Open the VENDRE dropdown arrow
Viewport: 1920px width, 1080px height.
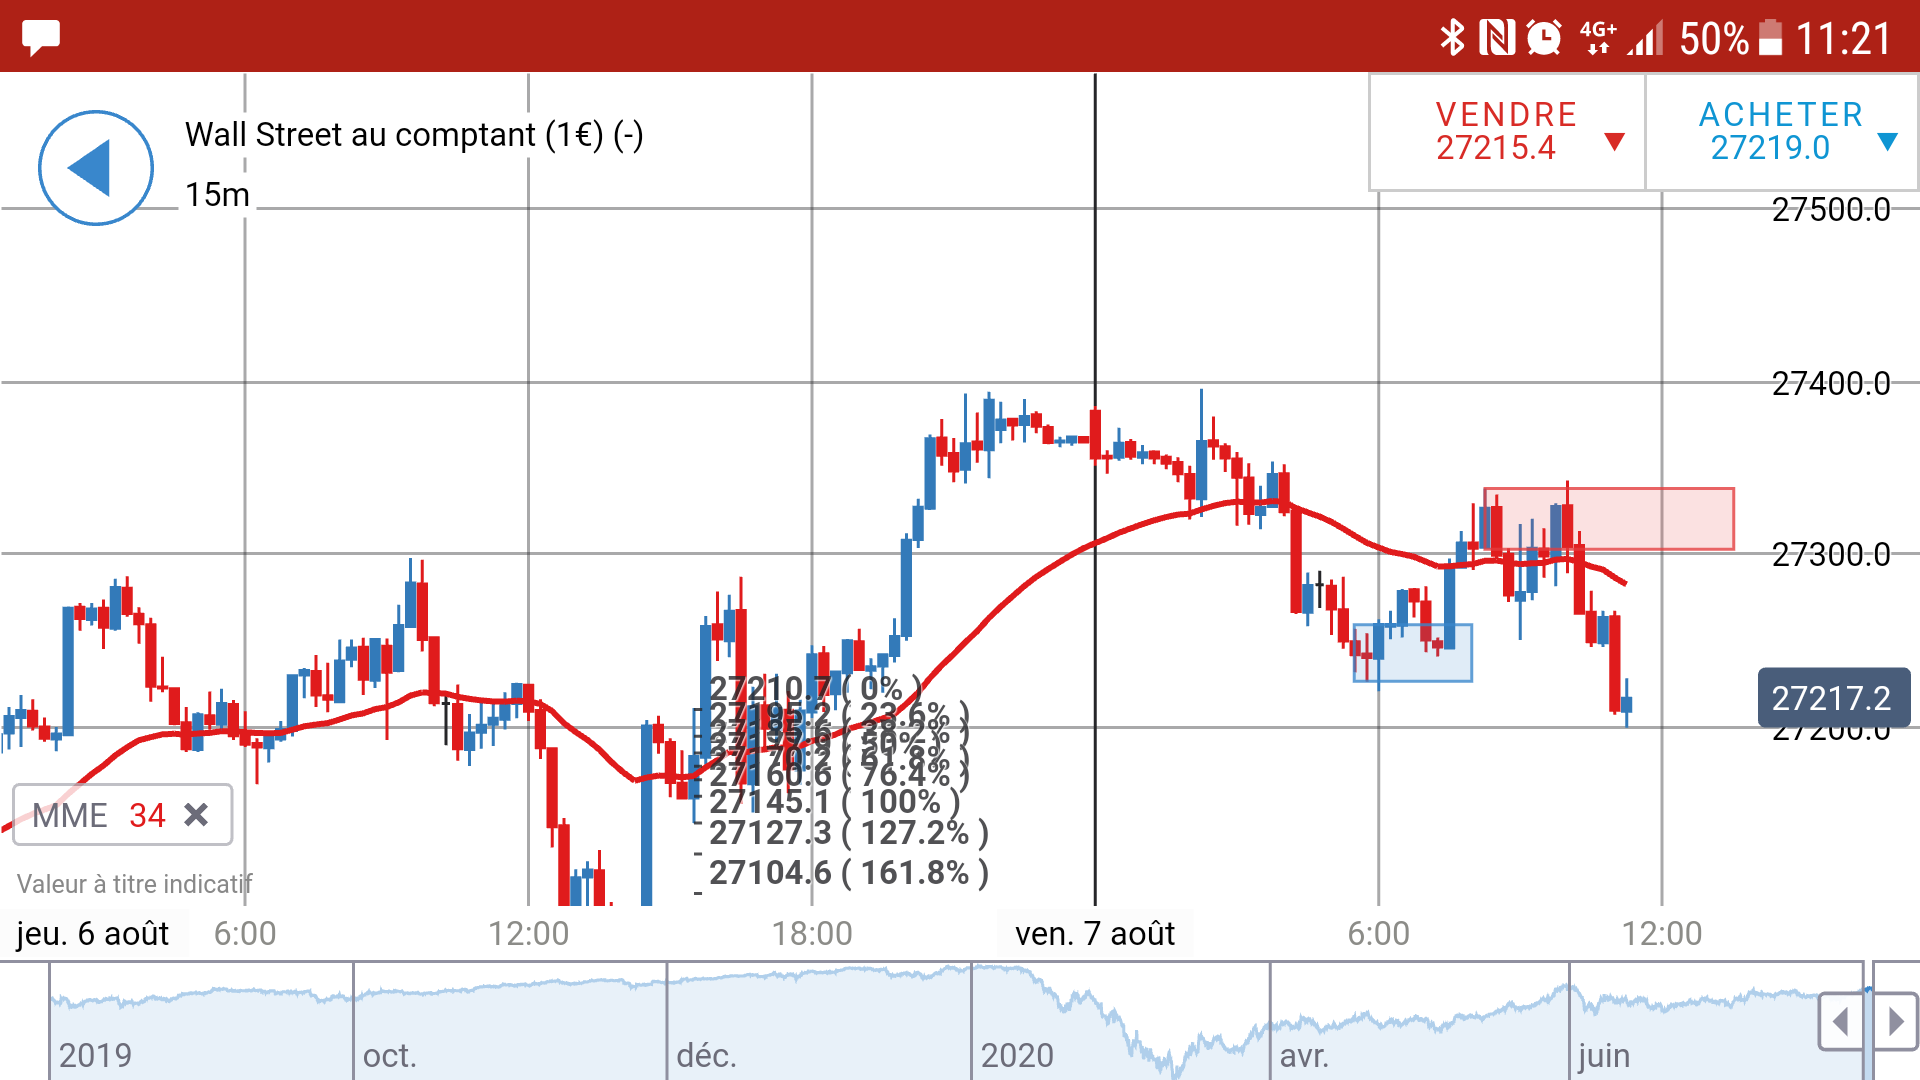click(x=1613, y=141)
